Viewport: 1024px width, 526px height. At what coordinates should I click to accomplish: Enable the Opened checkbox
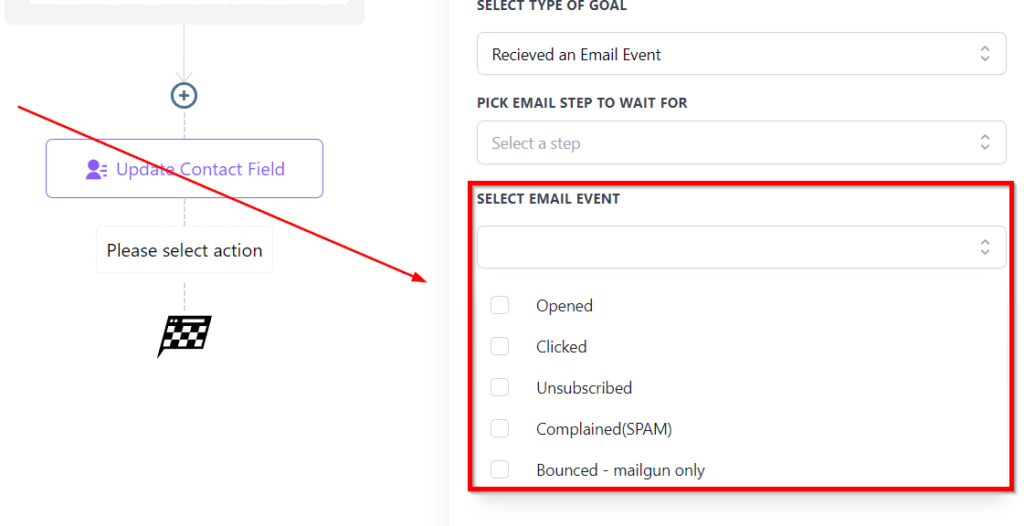pyautogui.click(x=500, y=305)
